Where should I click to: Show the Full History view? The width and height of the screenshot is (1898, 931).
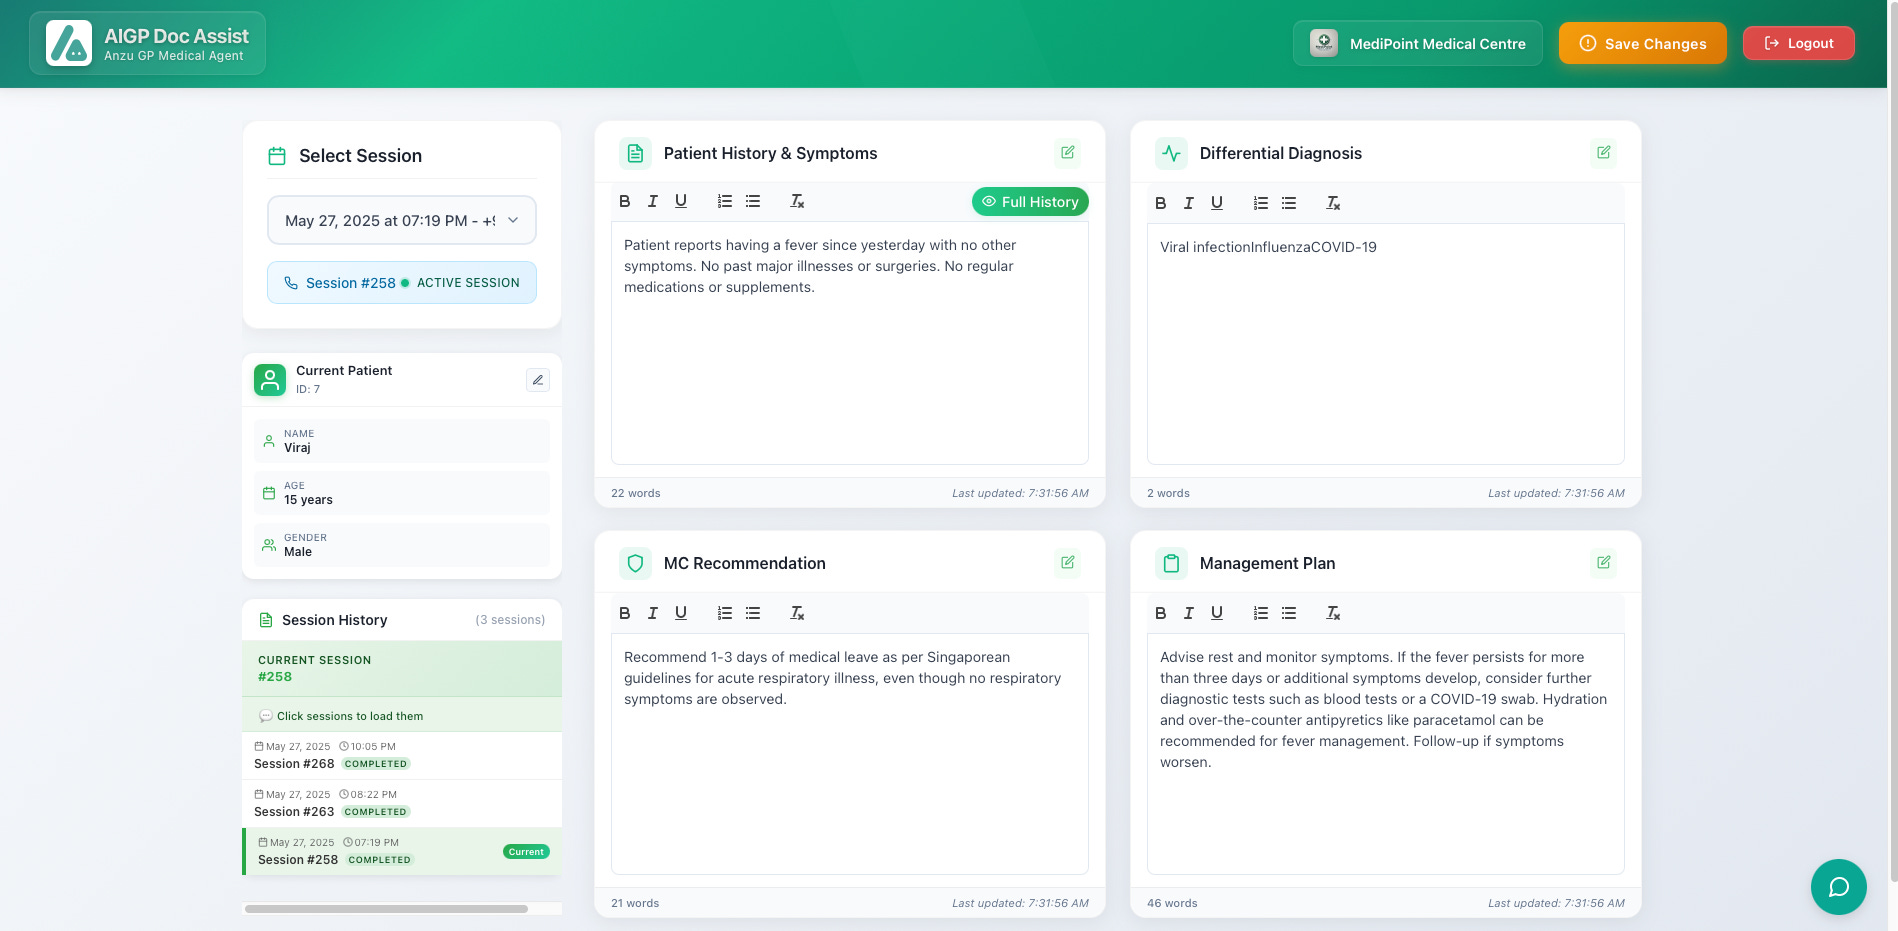tap(1030, 202)
